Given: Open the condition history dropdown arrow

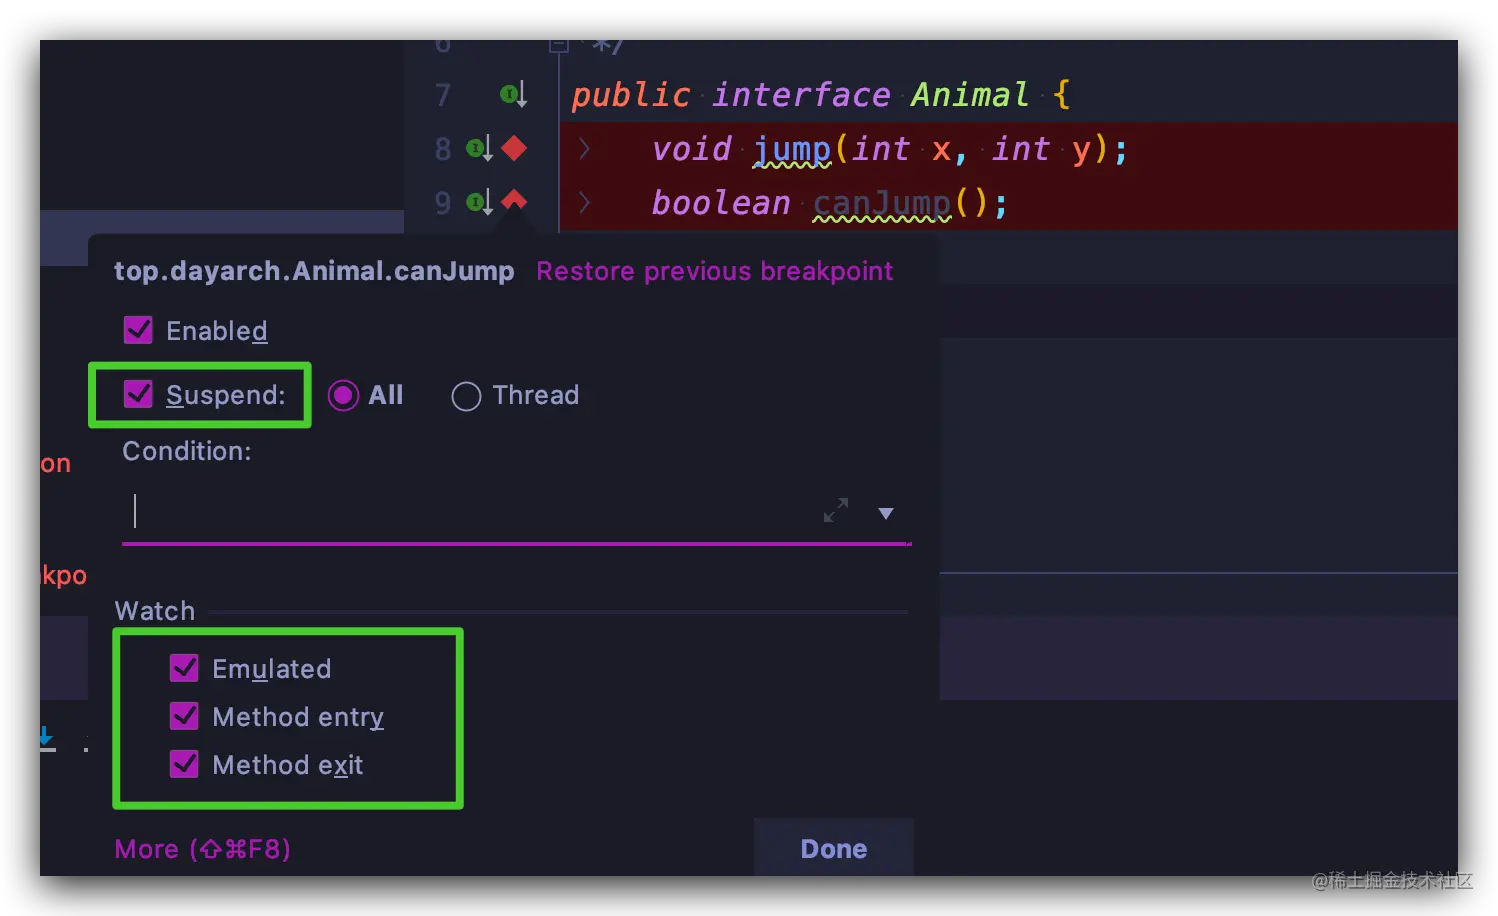Looking at the screenshot, I should coord(886,513).
